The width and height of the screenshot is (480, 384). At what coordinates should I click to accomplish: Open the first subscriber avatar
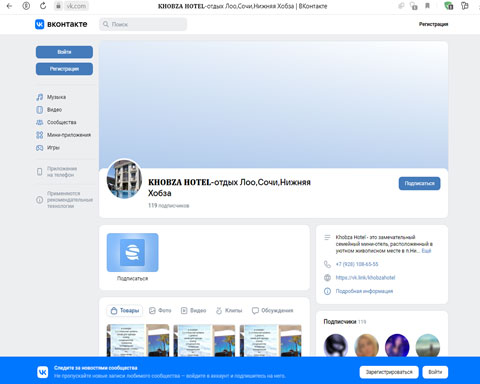[x=336, y=346]
